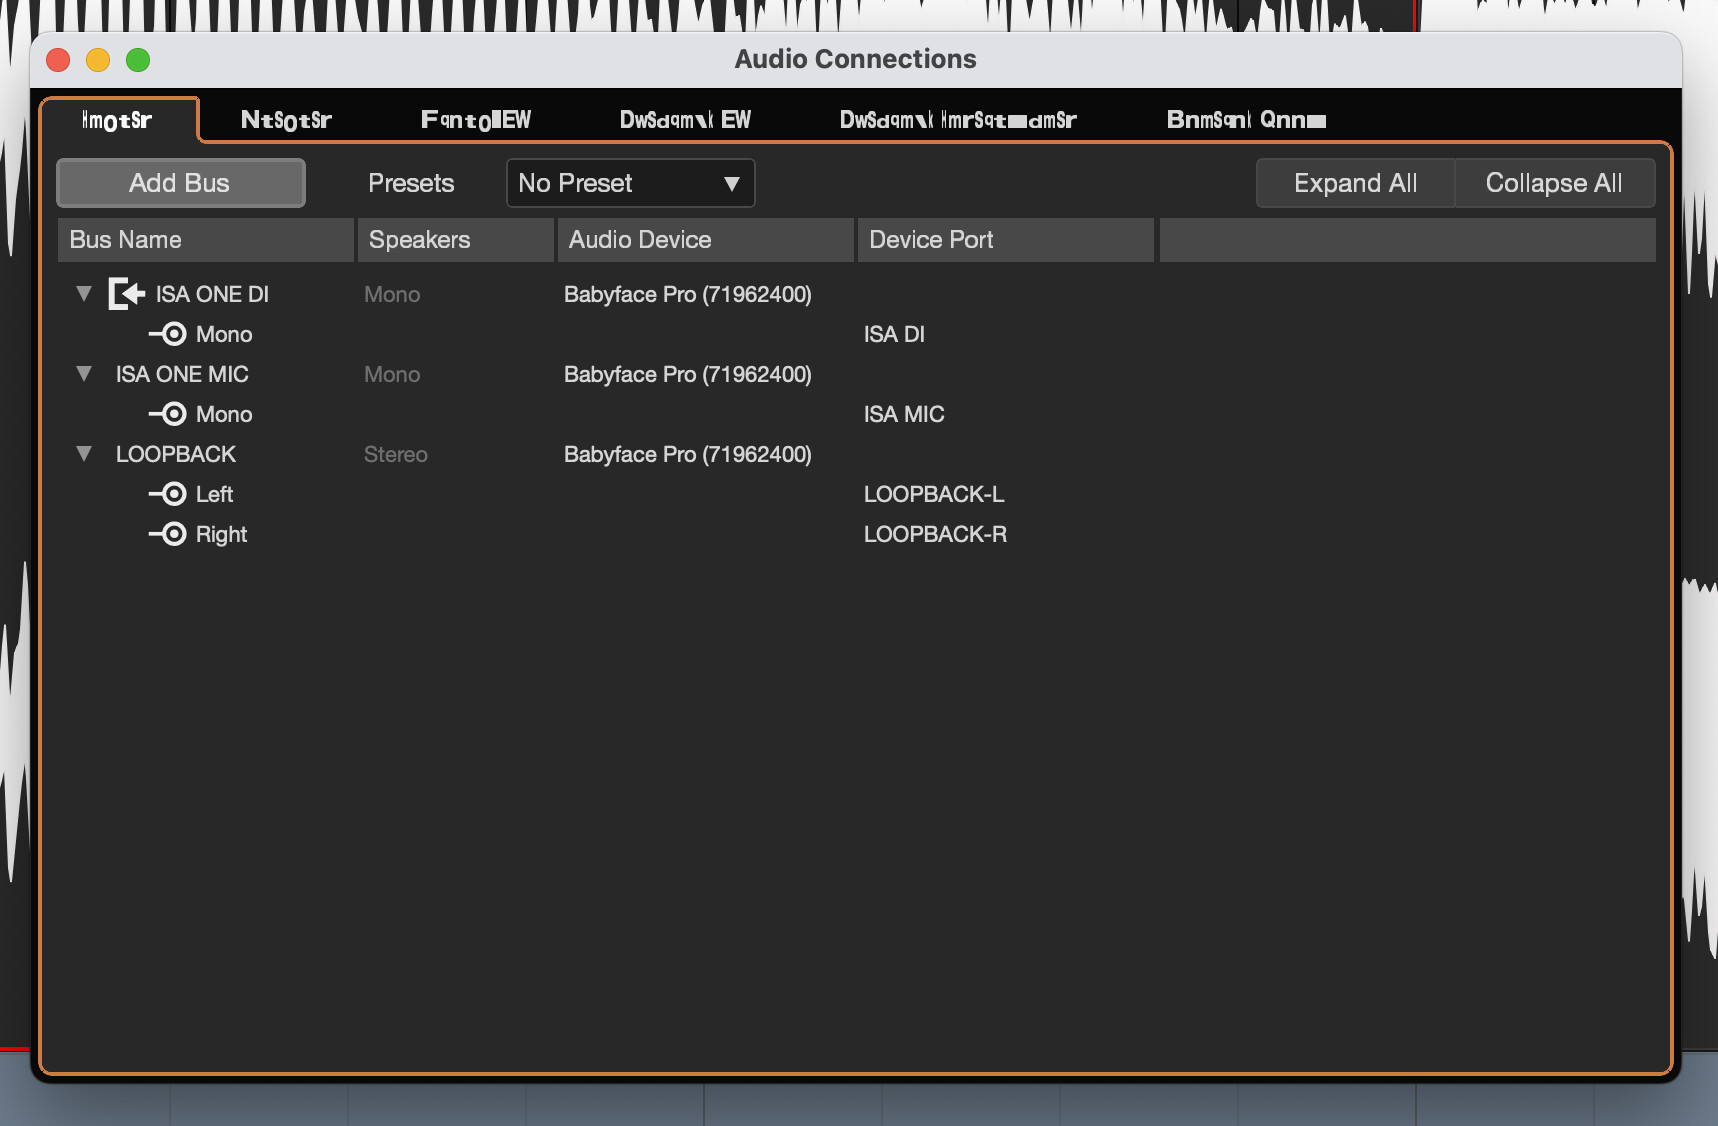The width and height of the screenshot is (1718, 1126).
Task: Collapse the ISA ONE MIC bus
Action: tap(84, 374)
